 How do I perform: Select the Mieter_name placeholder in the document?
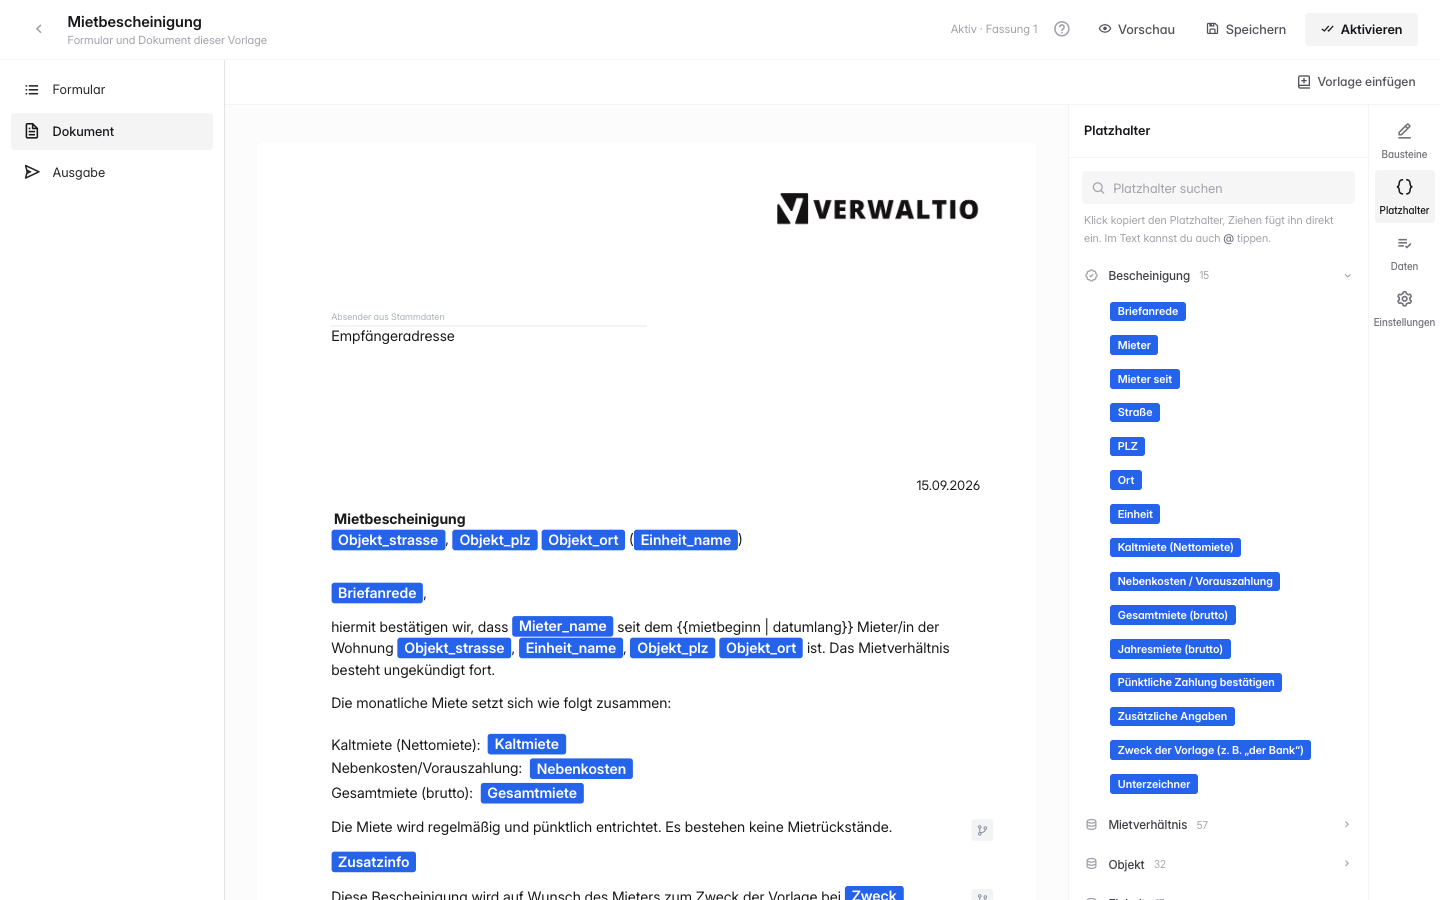pos(563,626)
